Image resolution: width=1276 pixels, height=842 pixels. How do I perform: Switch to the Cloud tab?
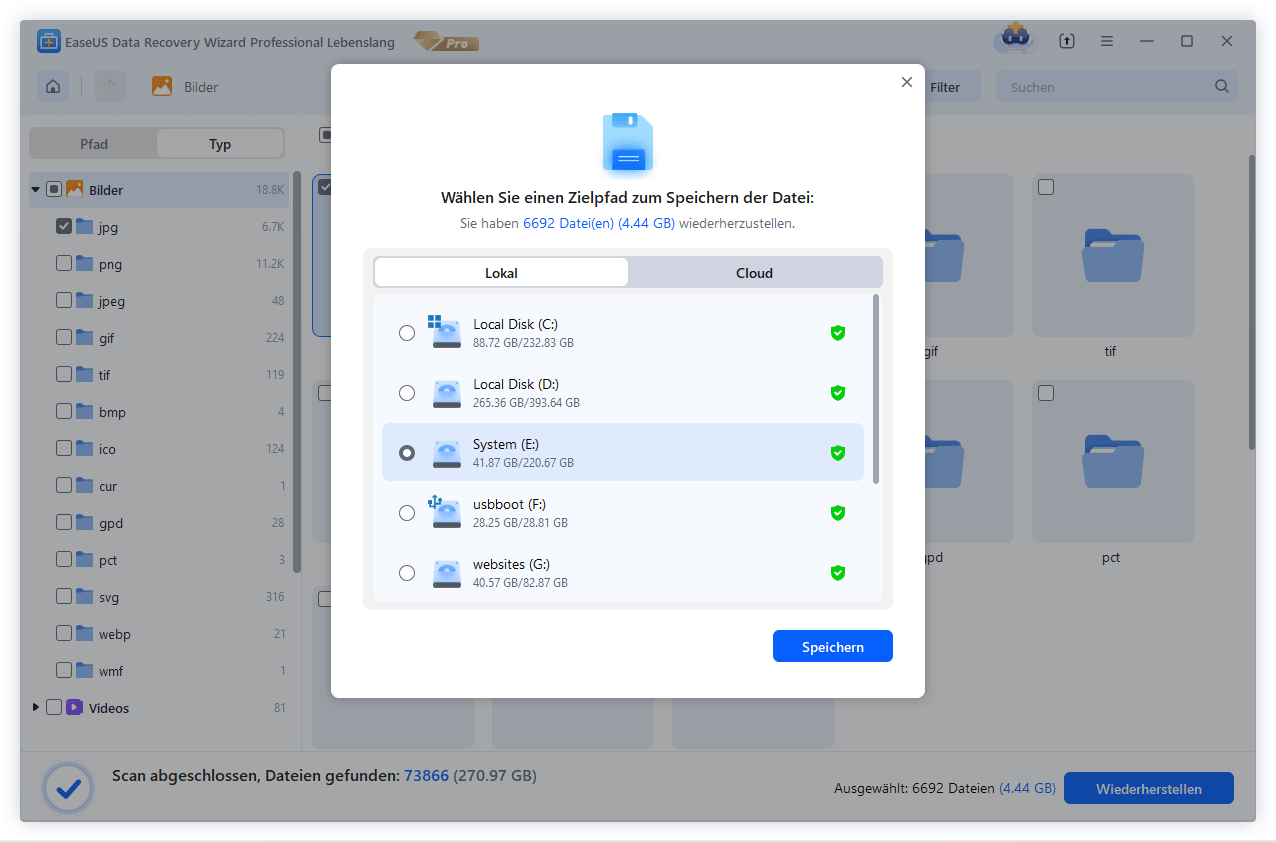754,272
